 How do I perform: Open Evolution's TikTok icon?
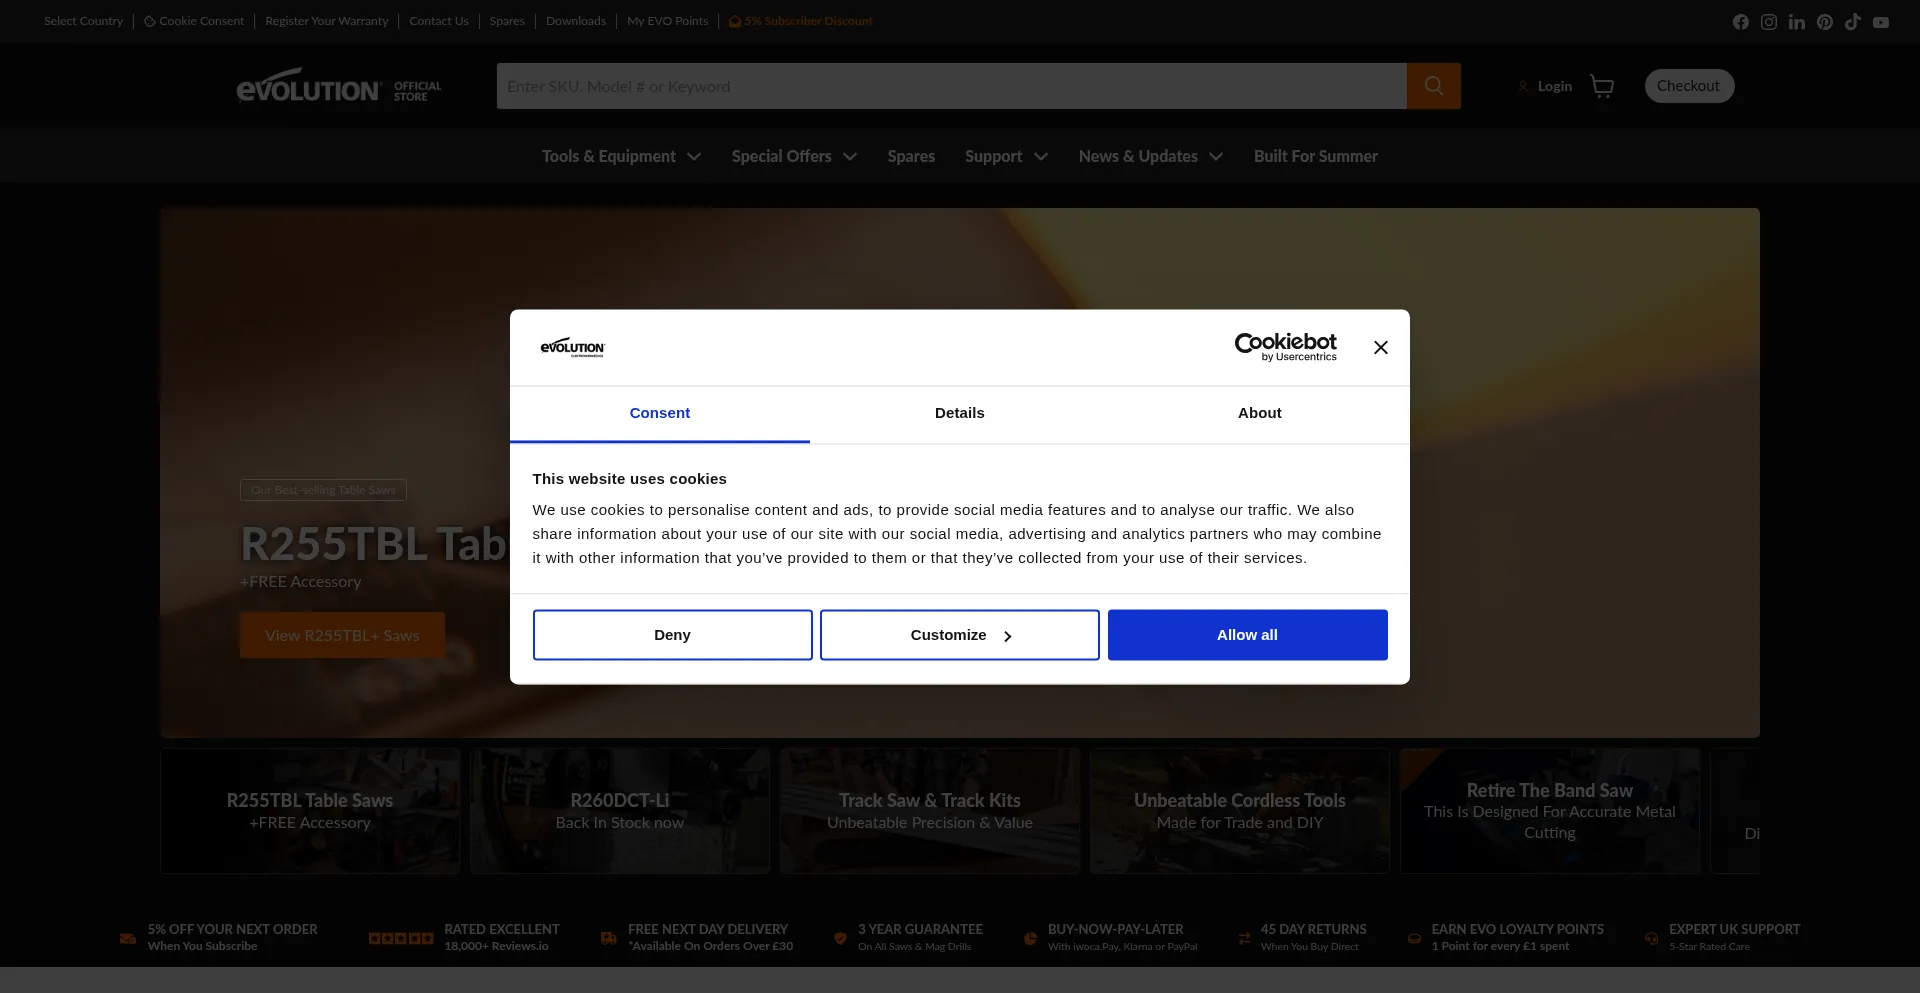(1853, 22)
